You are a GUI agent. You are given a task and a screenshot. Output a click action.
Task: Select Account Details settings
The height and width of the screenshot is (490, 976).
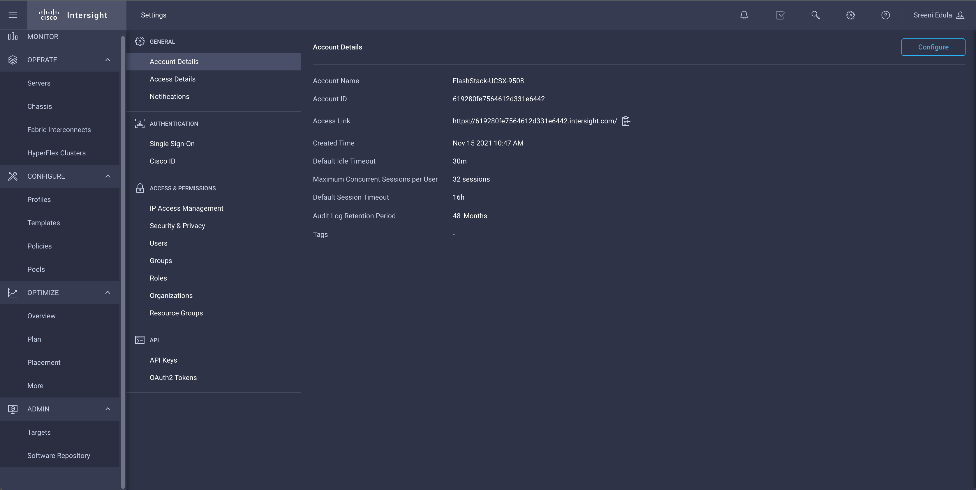(214, 62)
